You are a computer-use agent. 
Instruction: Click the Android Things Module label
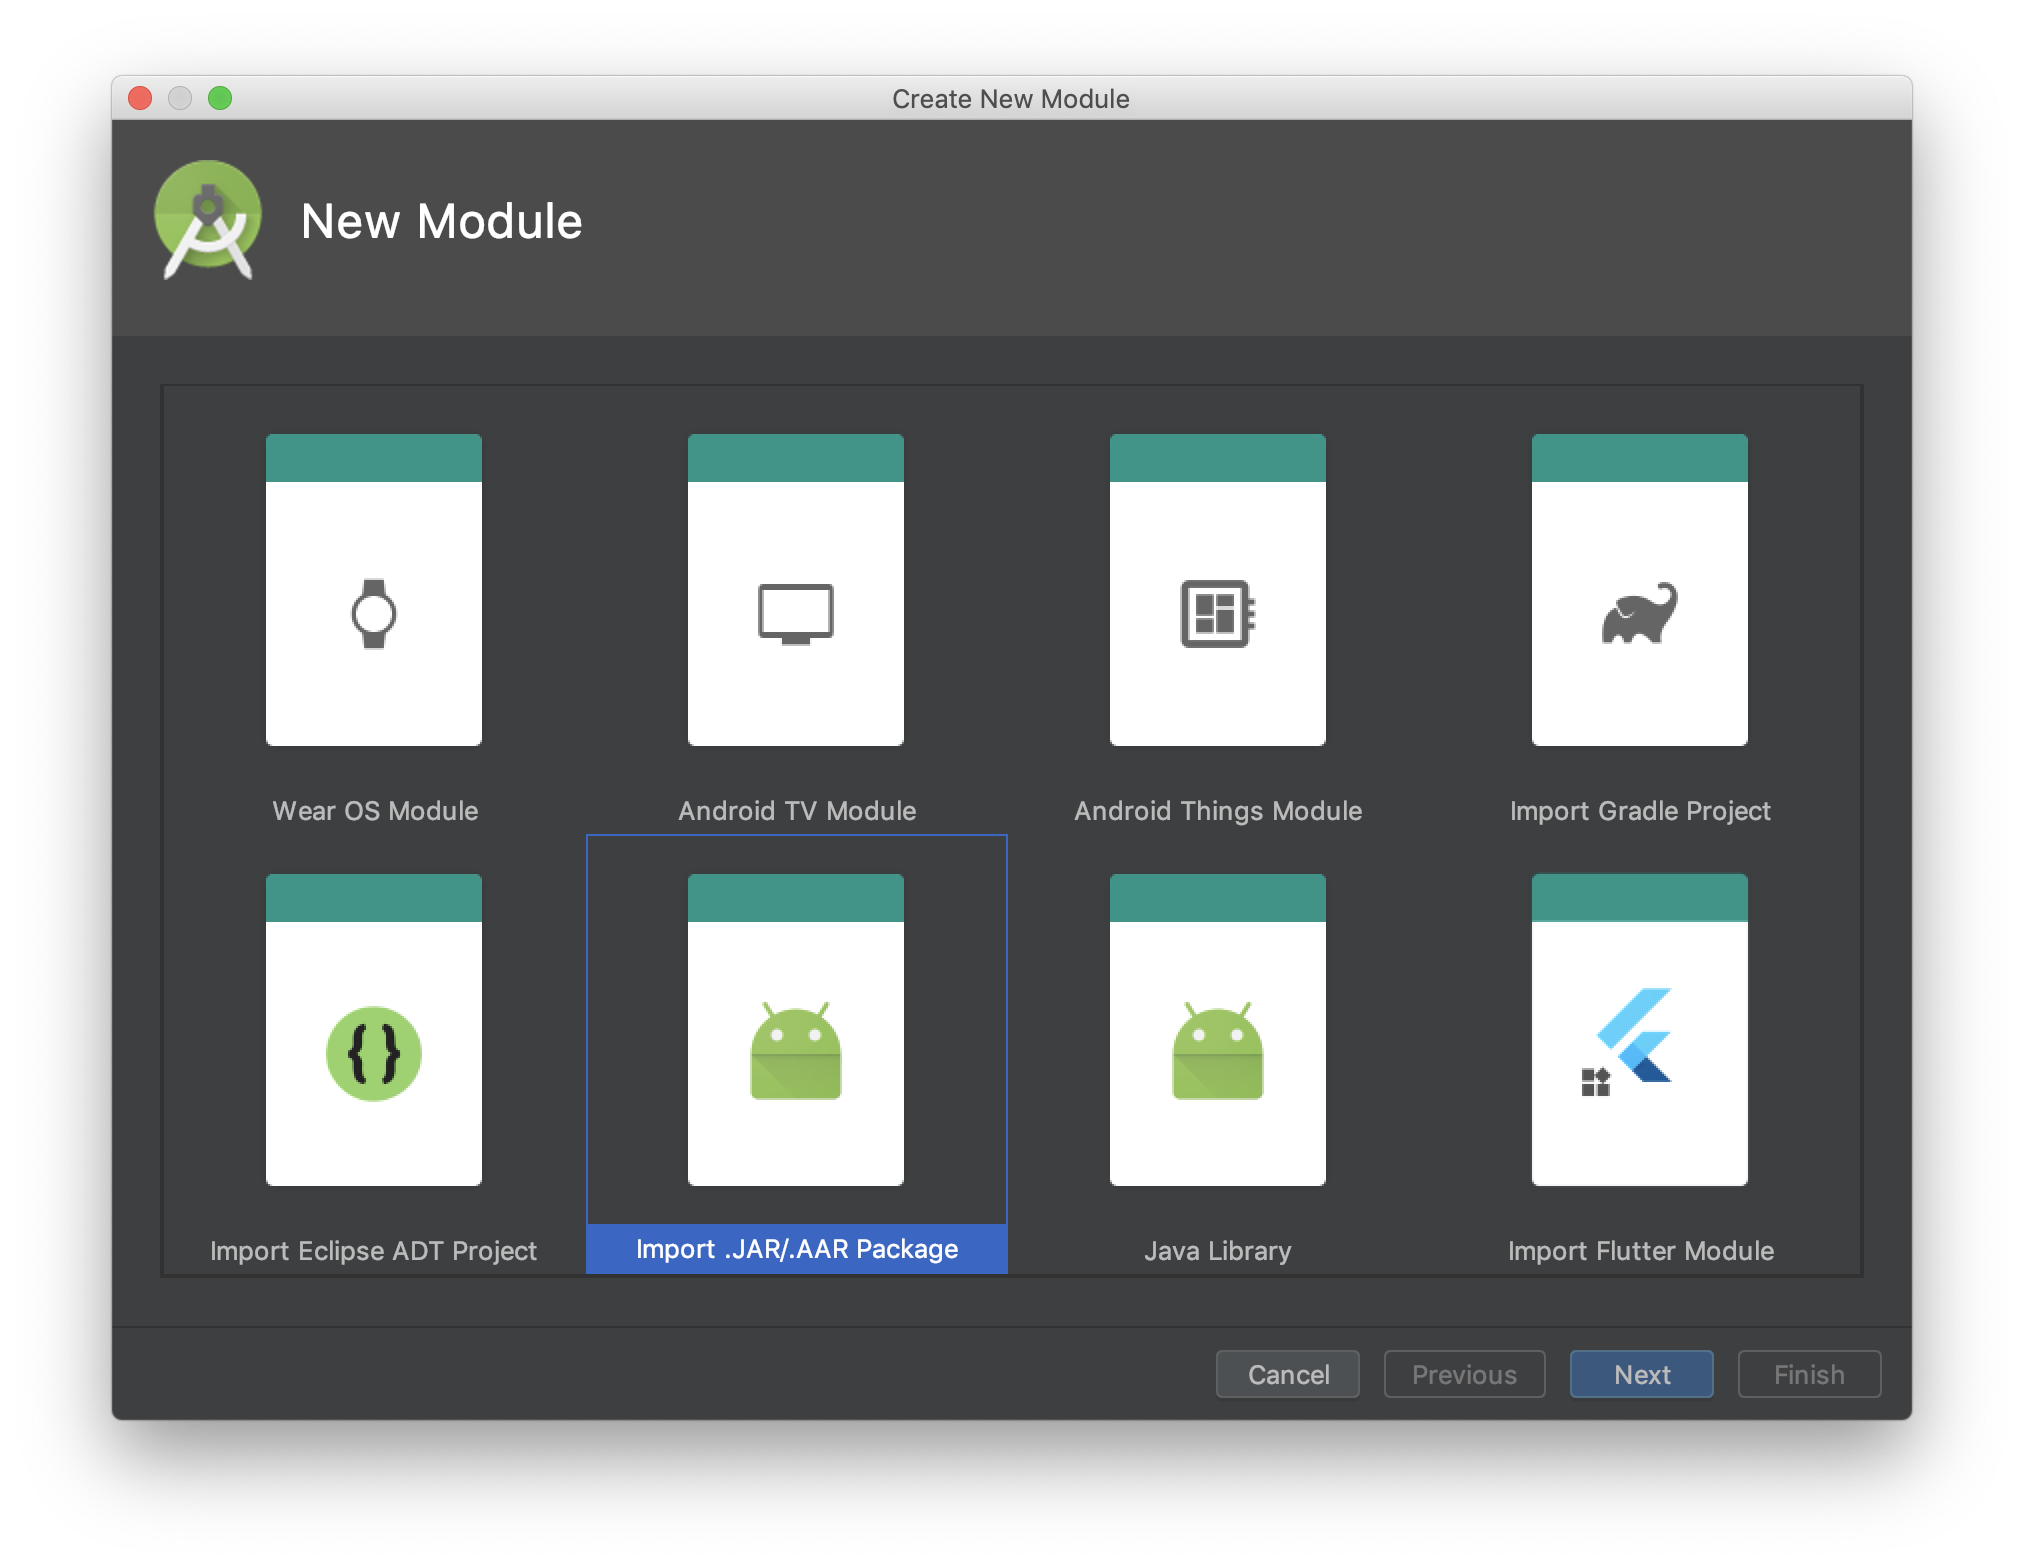click(x=1218, y=811)
